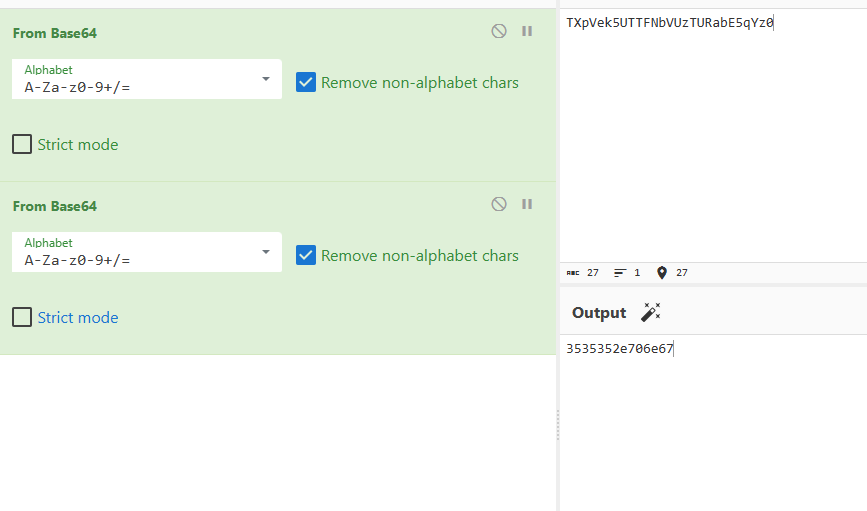Click the second From Base64 operation title
Viewport: 867px width, 511px height.
55,206
